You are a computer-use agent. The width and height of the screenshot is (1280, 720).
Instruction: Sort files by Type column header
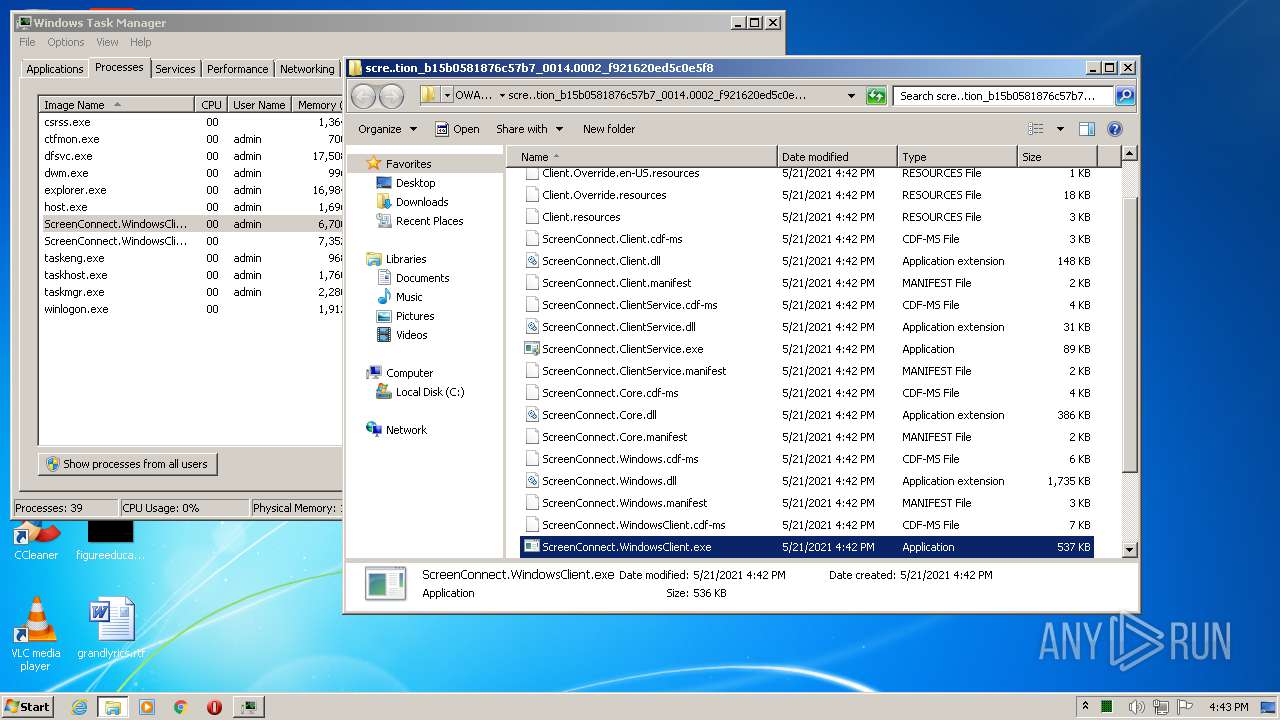click(957, 157)
